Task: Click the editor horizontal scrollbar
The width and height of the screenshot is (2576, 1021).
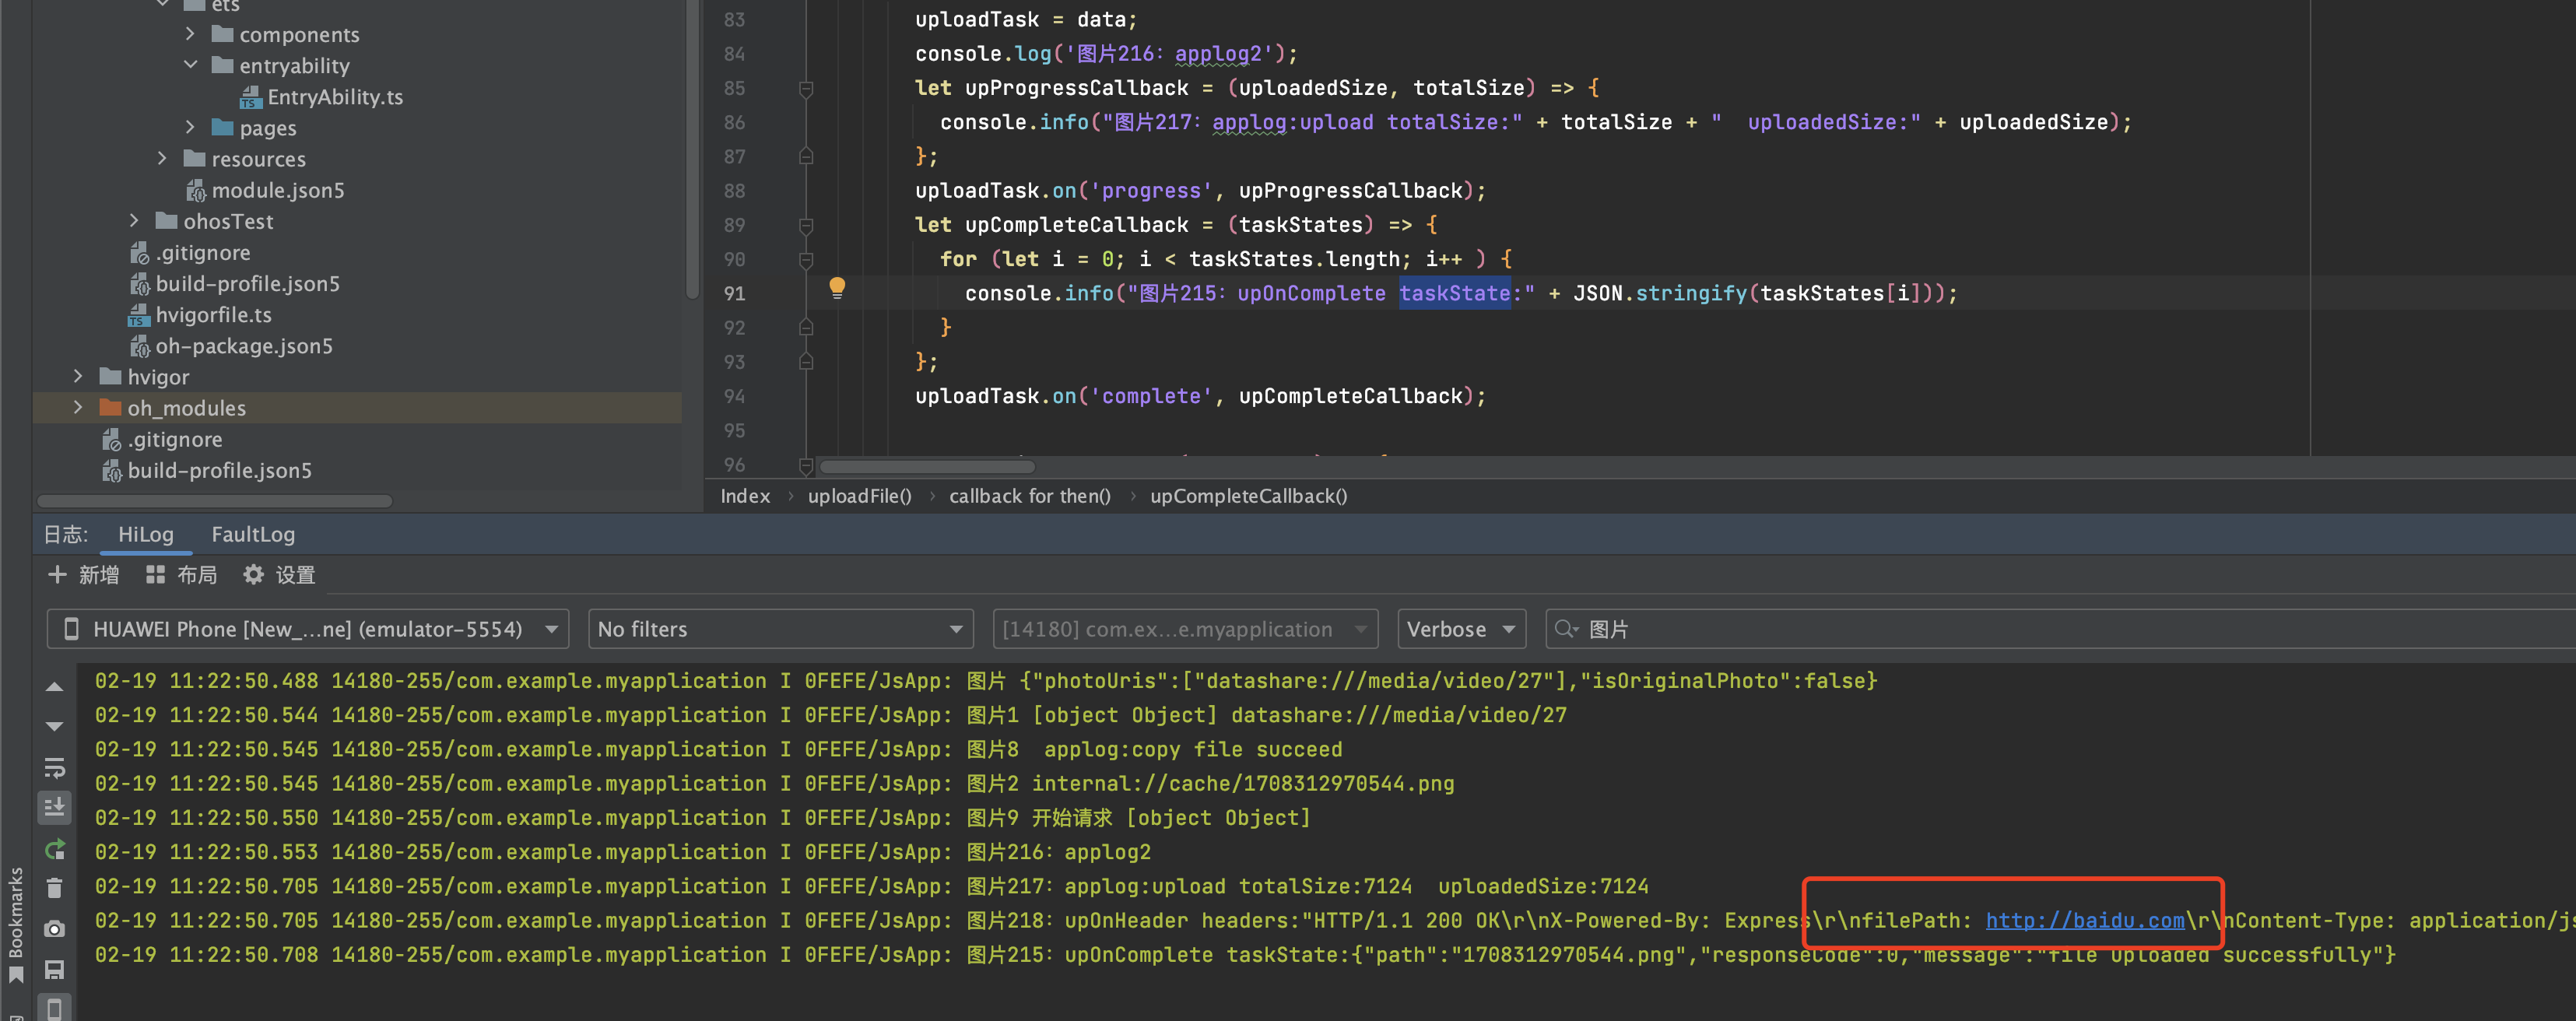Action: 927,467
